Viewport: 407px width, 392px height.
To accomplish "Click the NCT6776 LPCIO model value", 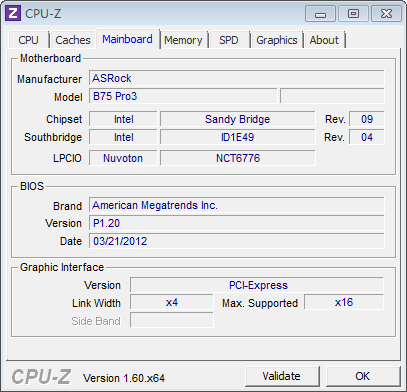I will (x=238, y=158).
